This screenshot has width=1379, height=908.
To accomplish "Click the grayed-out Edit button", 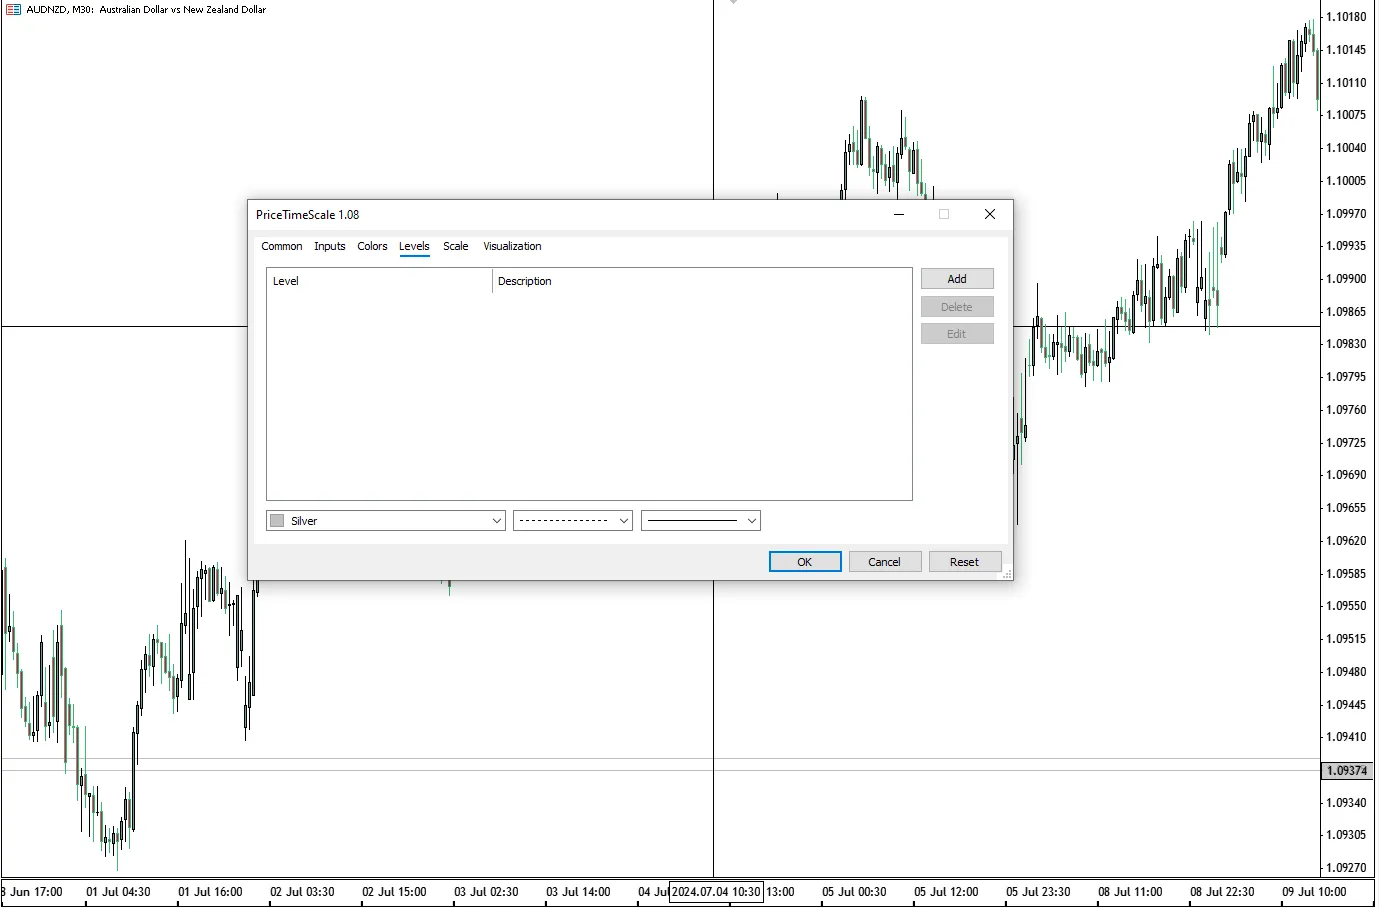I will [957, 334].
